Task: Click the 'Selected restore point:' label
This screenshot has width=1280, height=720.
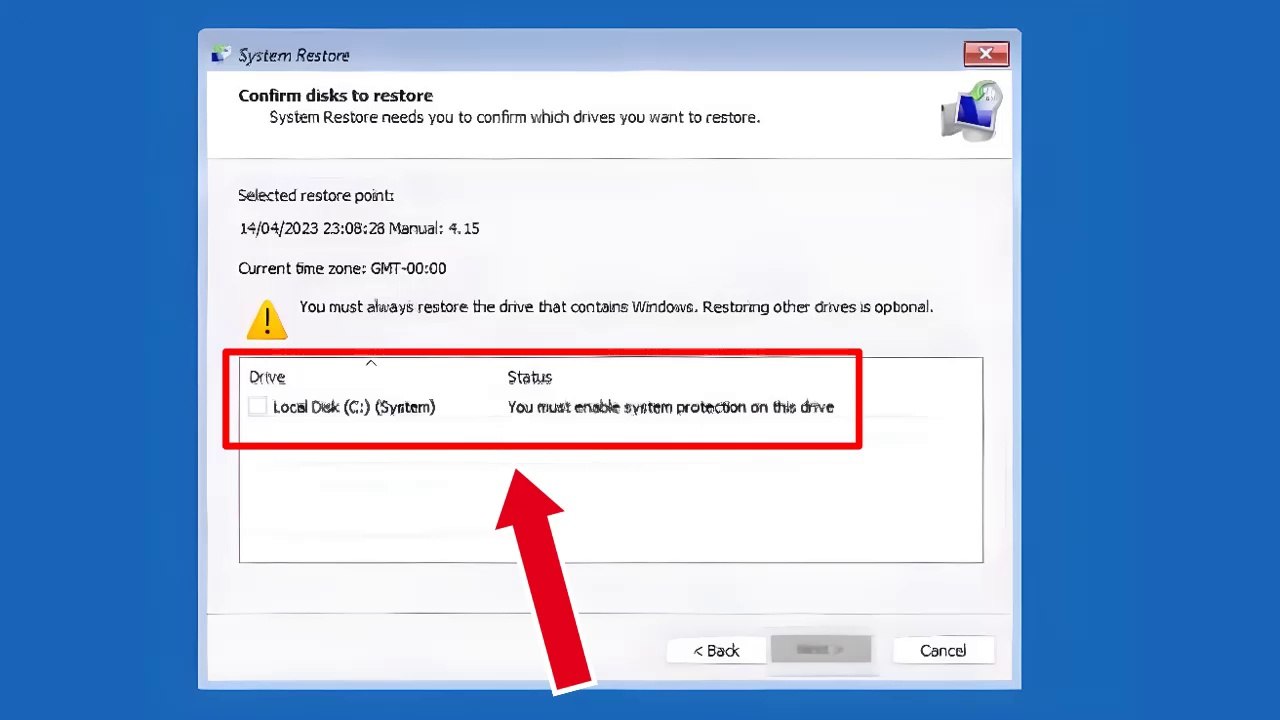Action: point(316,195)
